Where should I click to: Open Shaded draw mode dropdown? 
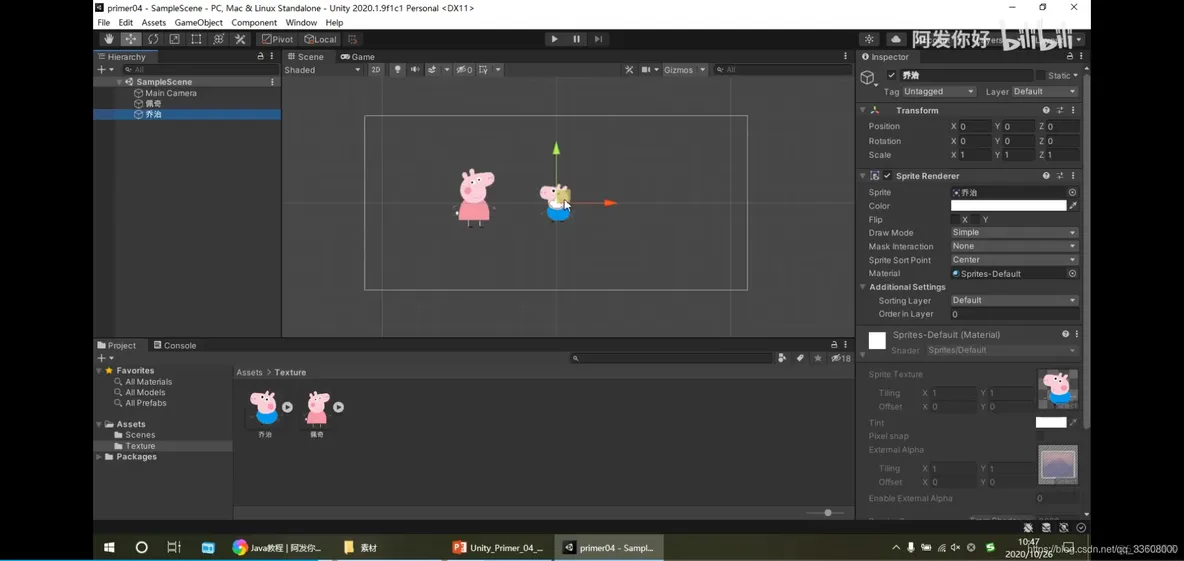(322, 69)
